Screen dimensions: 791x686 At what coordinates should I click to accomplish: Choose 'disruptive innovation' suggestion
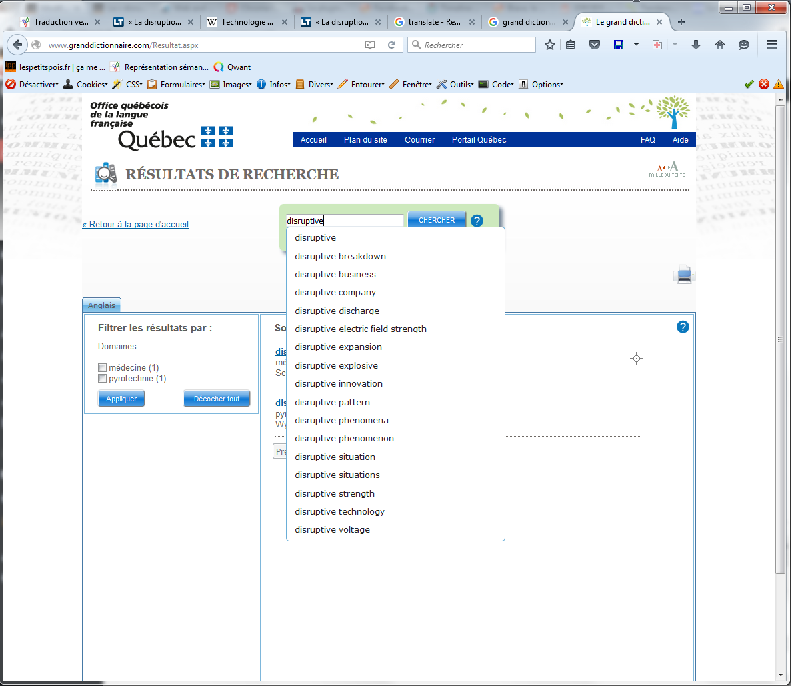point(396,384)
